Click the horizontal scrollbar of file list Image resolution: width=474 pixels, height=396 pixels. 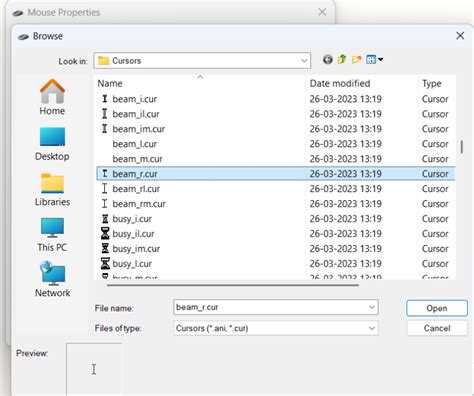click(233, 285)
